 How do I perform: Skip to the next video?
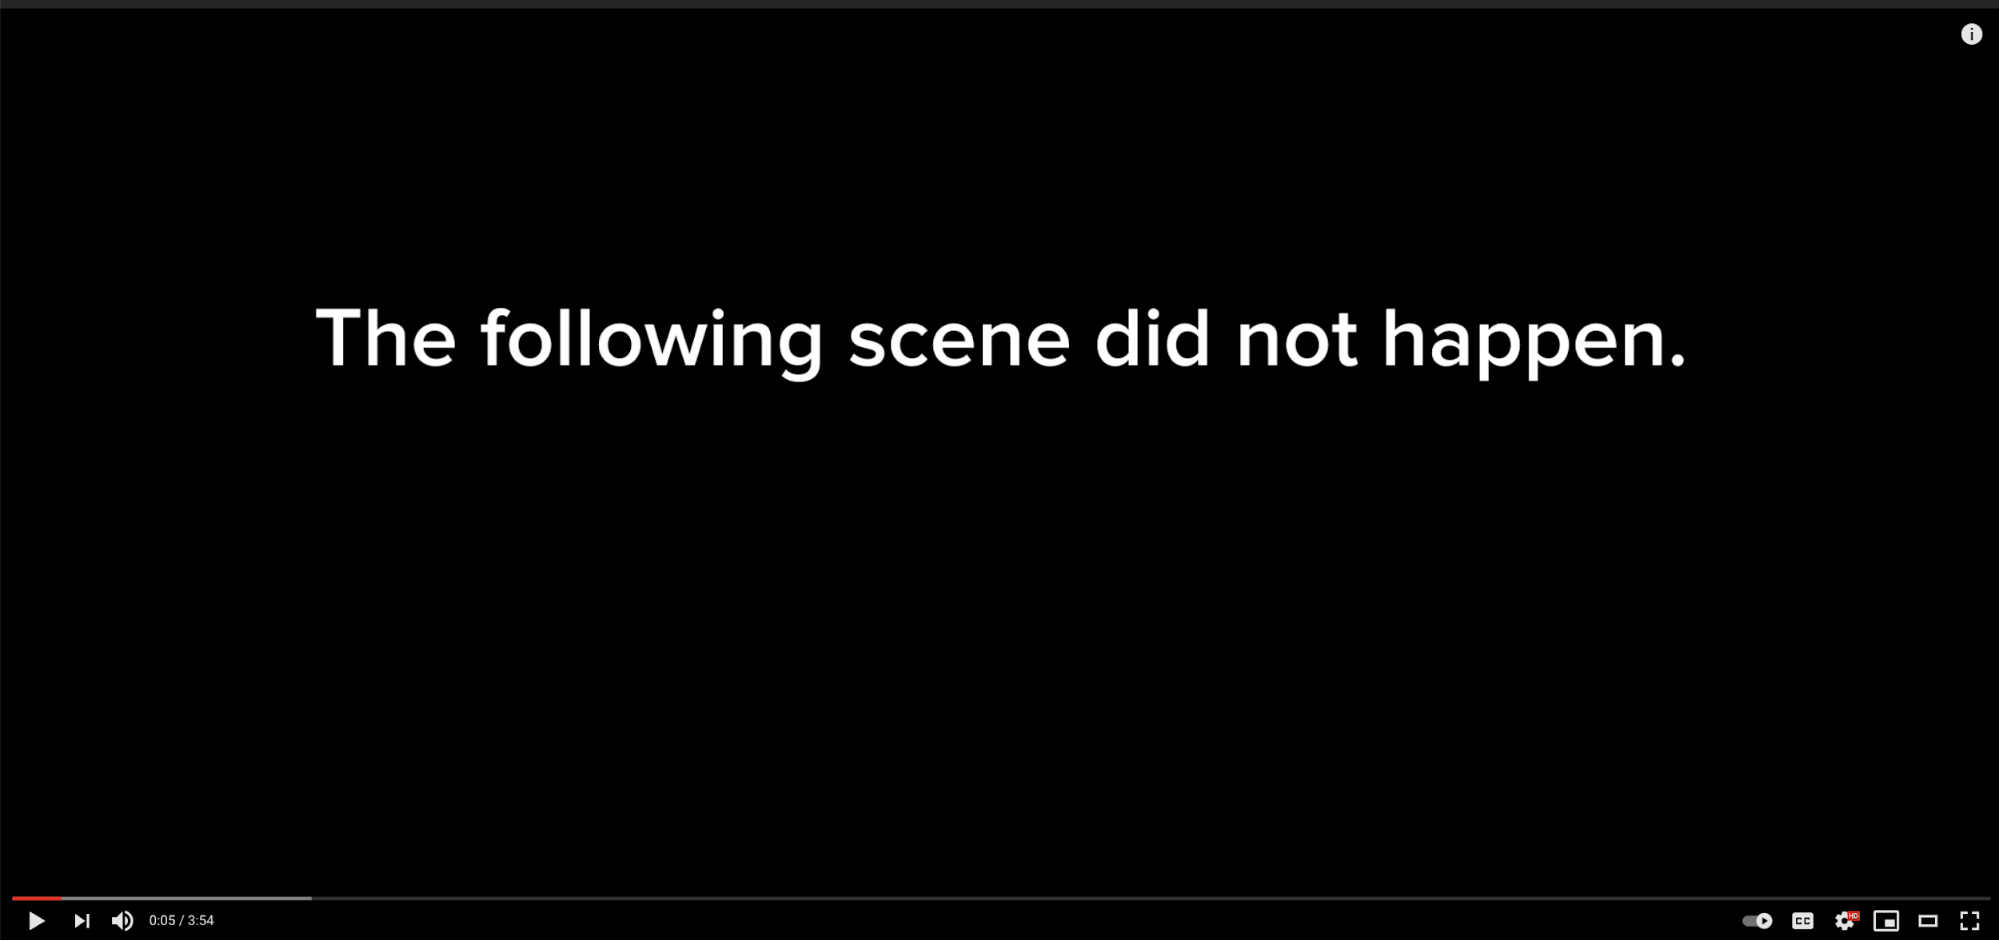(x=81, y=921)
